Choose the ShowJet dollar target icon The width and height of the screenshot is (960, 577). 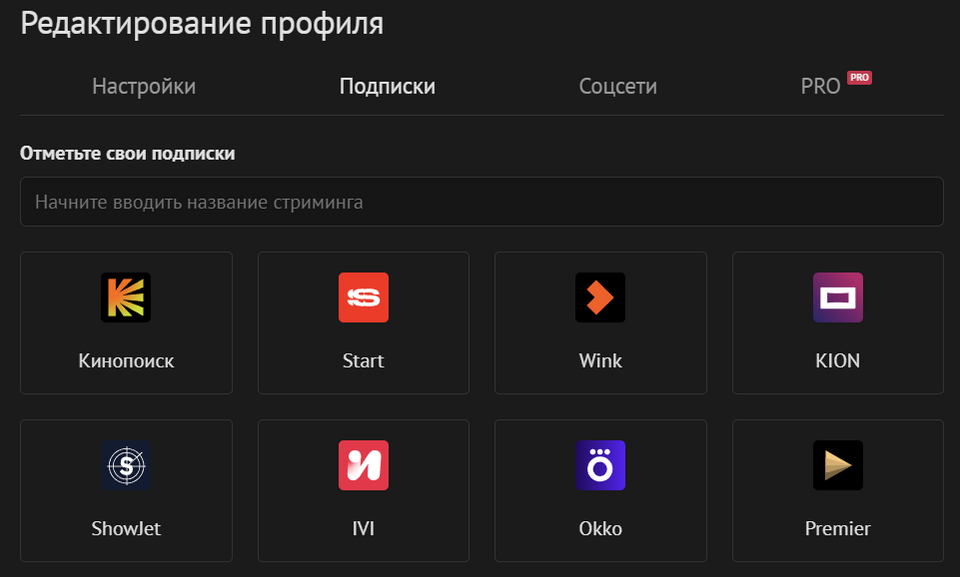pos(126,465)
